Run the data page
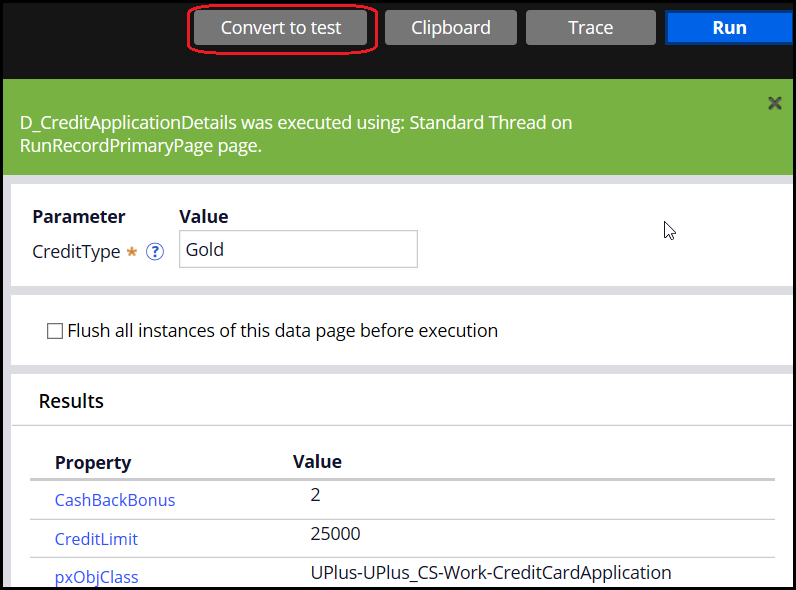796x590 pixels. [x=729, y=28]
